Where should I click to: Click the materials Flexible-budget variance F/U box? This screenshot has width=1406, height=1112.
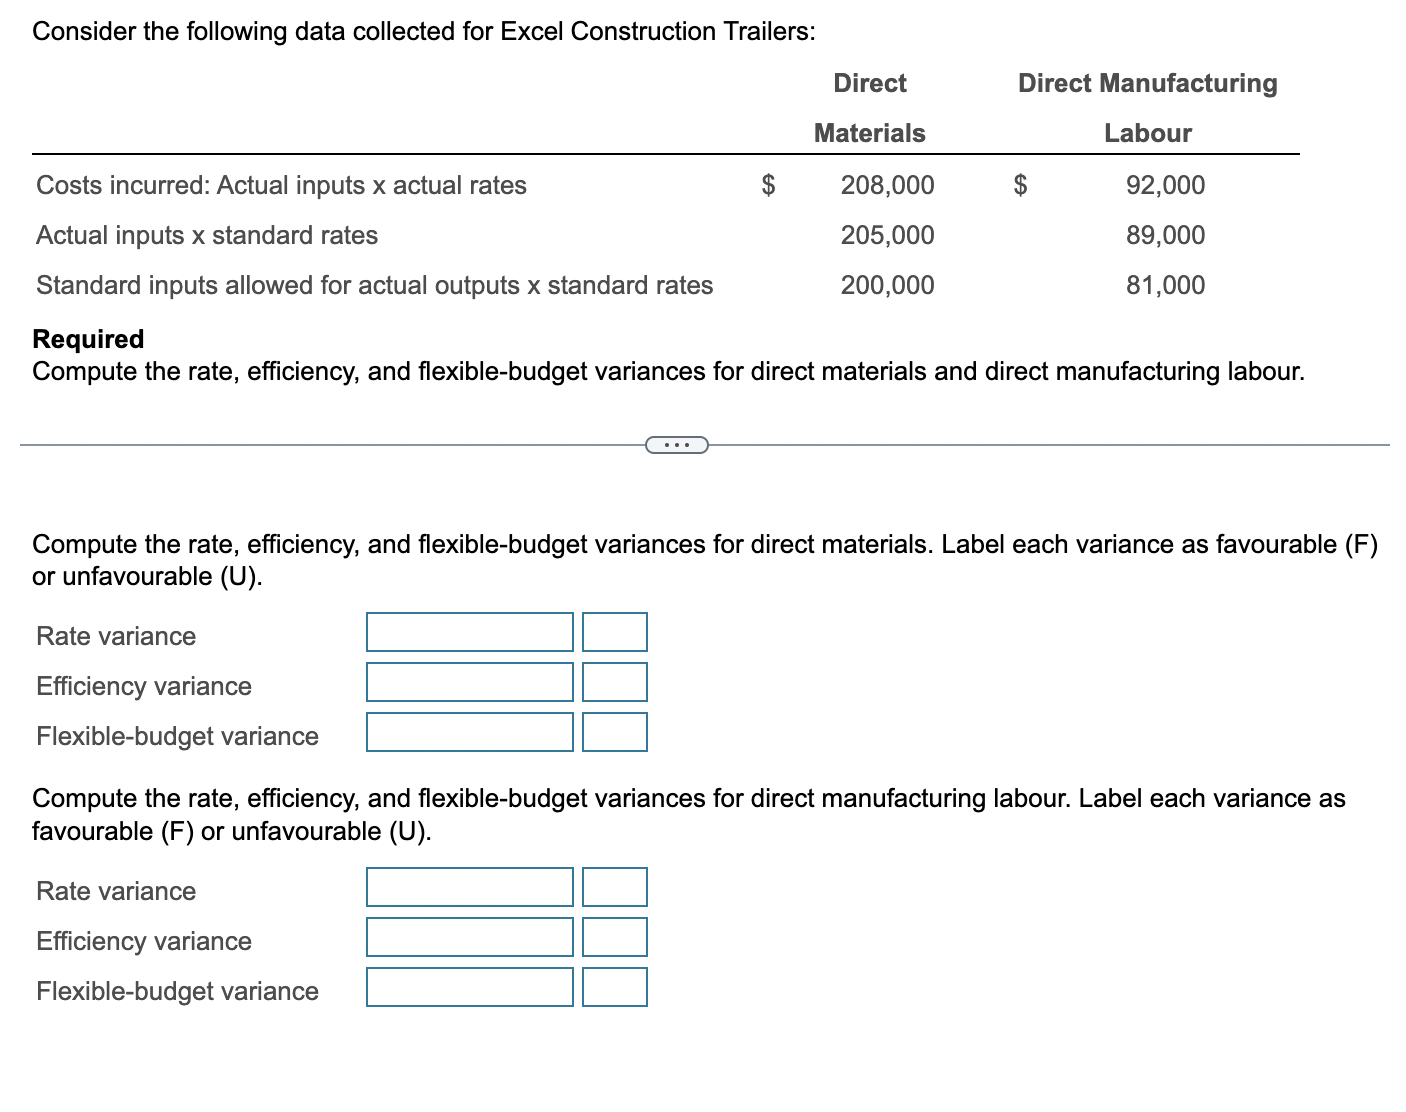click(614, 732)
